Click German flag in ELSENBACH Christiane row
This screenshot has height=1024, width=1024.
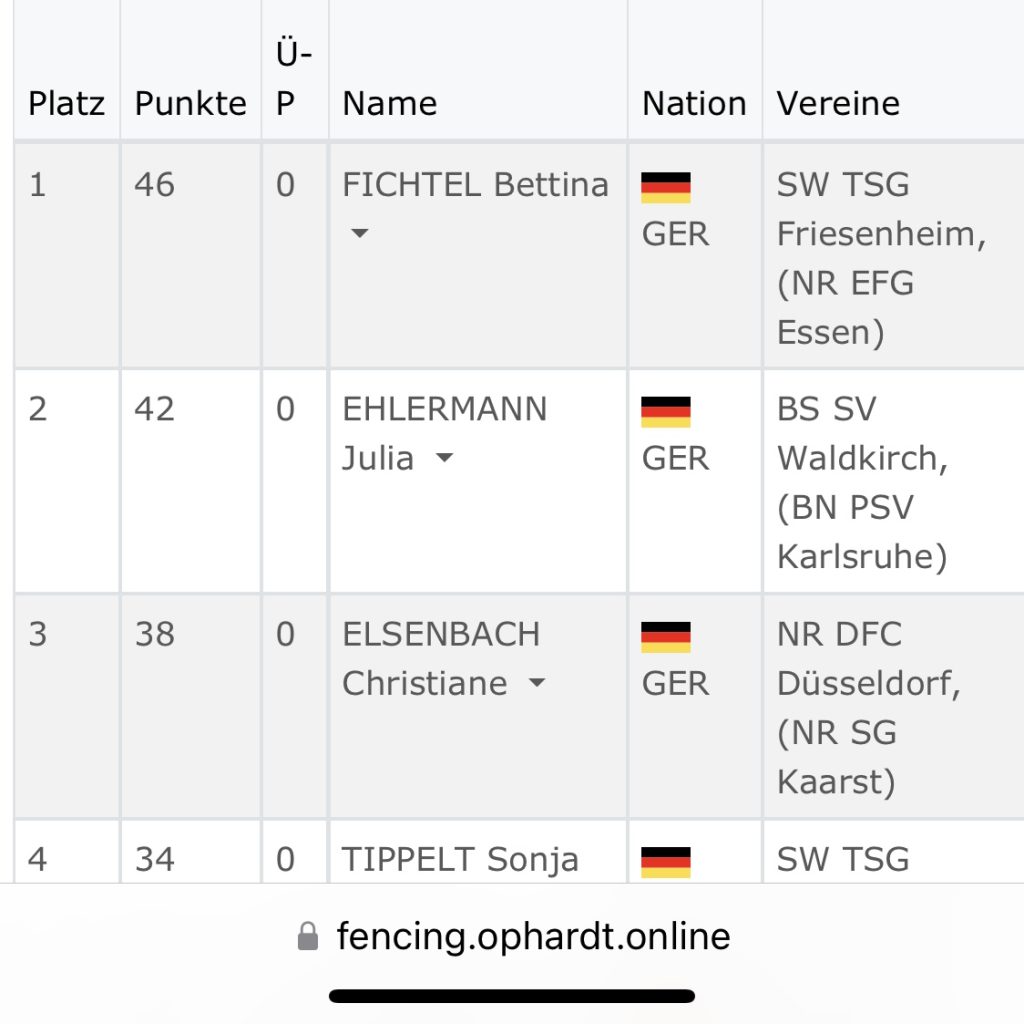click(x=665, y=637)
